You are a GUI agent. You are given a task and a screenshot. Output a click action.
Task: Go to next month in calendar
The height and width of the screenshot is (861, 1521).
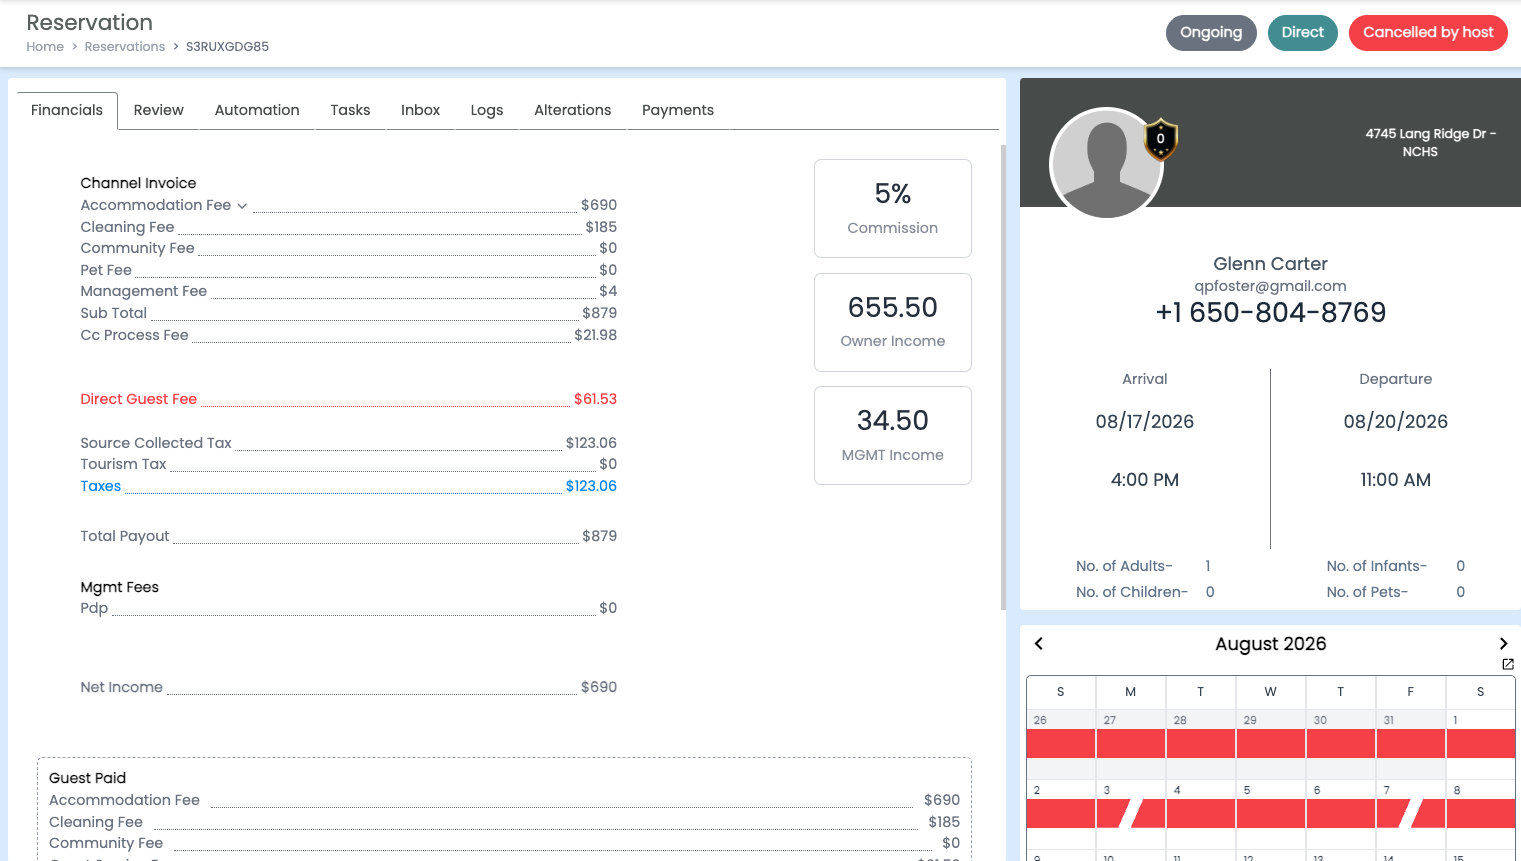click(1503, 644)
